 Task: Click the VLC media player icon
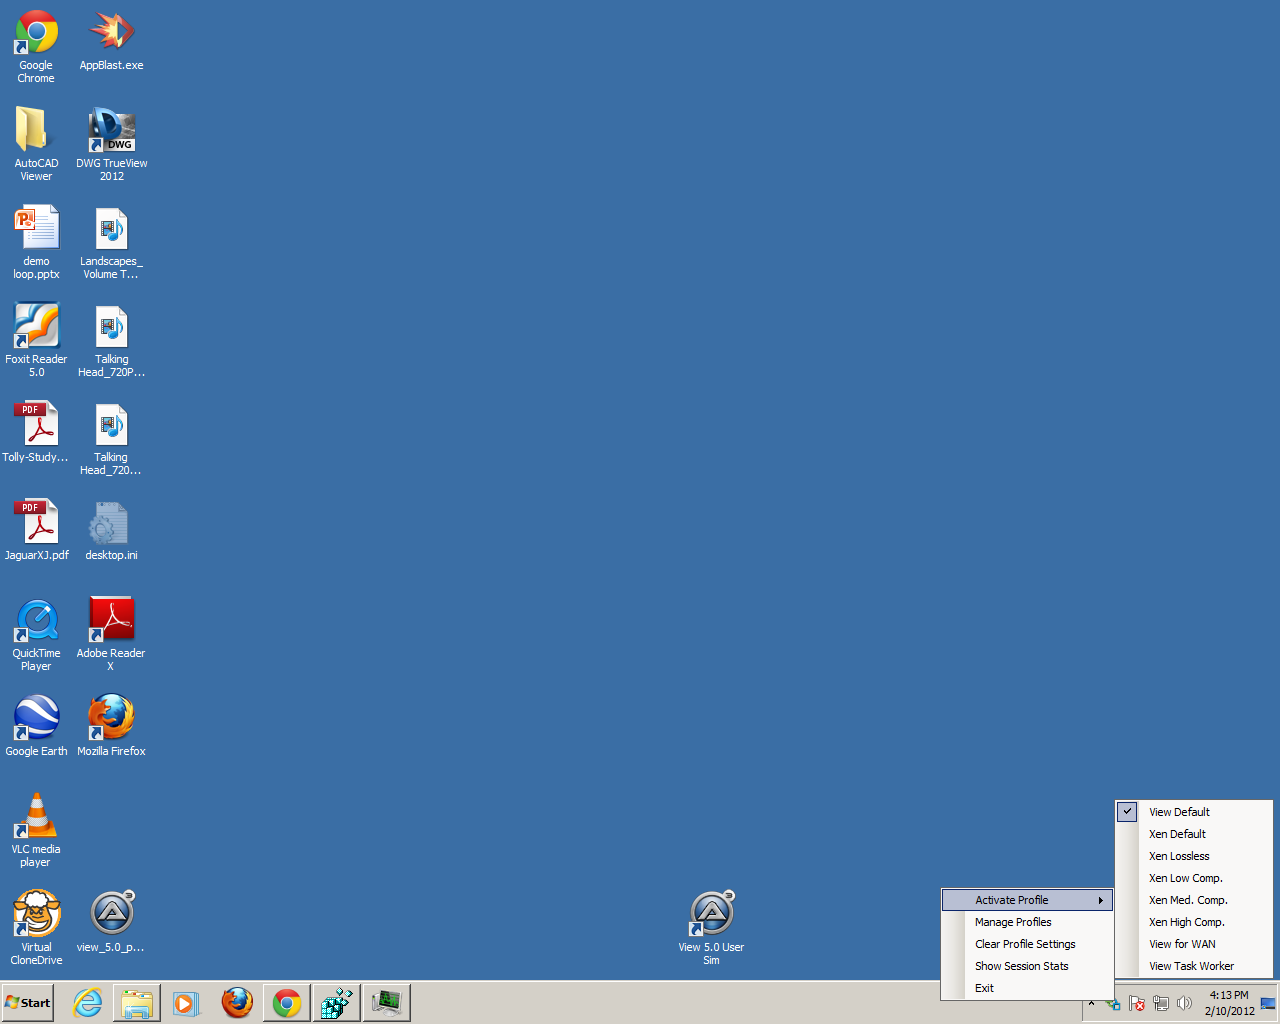pos(36,817)
